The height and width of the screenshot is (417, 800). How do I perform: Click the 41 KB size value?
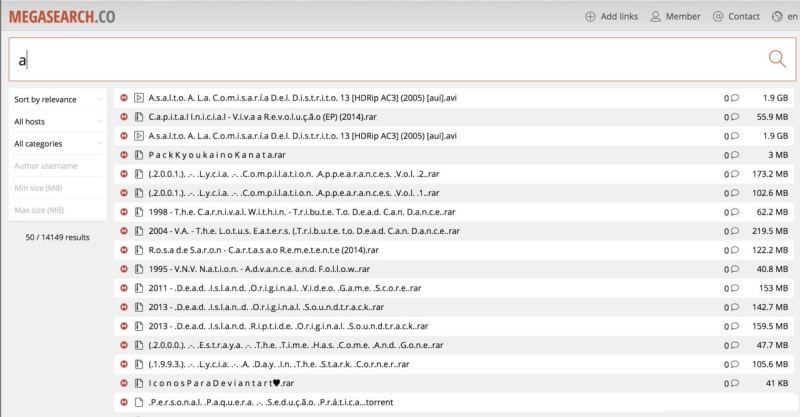777,383
